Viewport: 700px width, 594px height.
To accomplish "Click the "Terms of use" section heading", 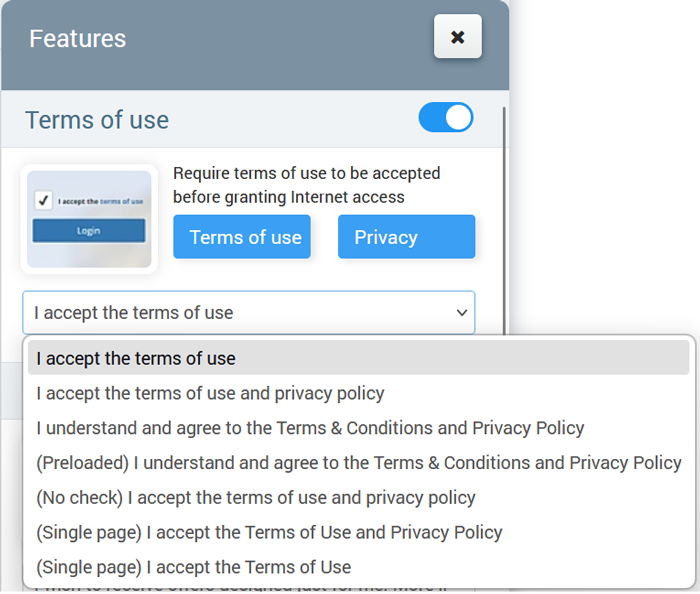I will (97, 120).
